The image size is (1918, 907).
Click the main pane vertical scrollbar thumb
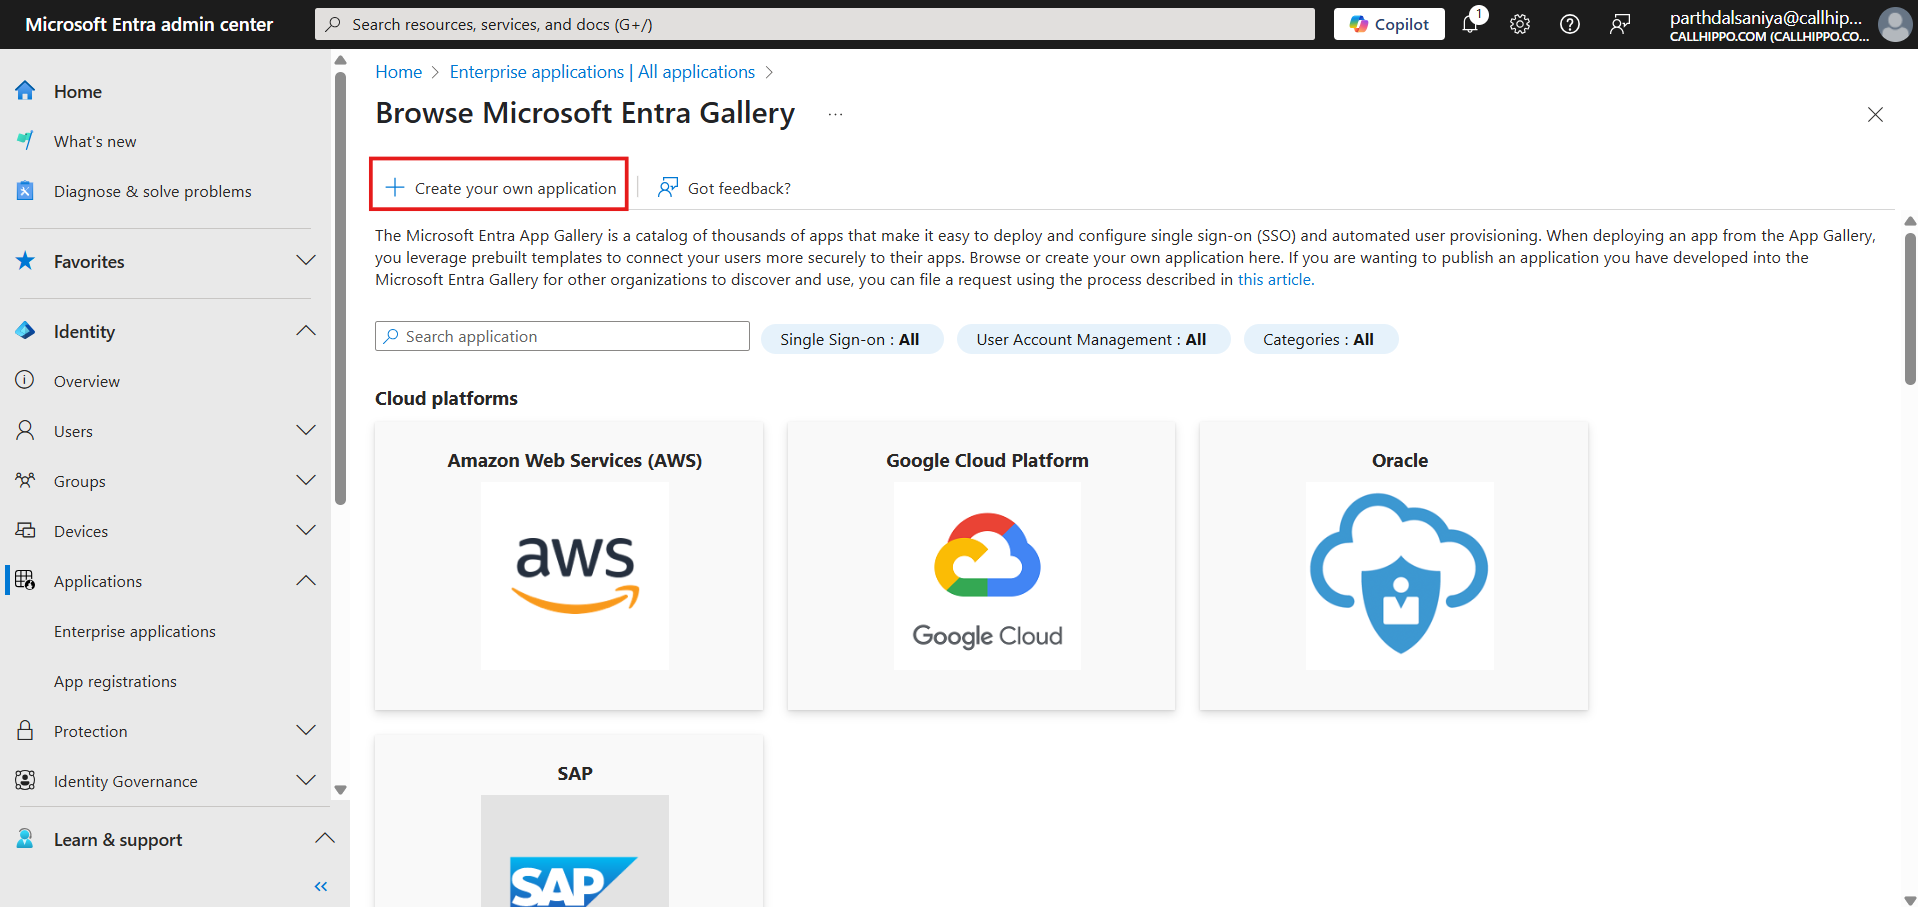[x=1910, y=308]
